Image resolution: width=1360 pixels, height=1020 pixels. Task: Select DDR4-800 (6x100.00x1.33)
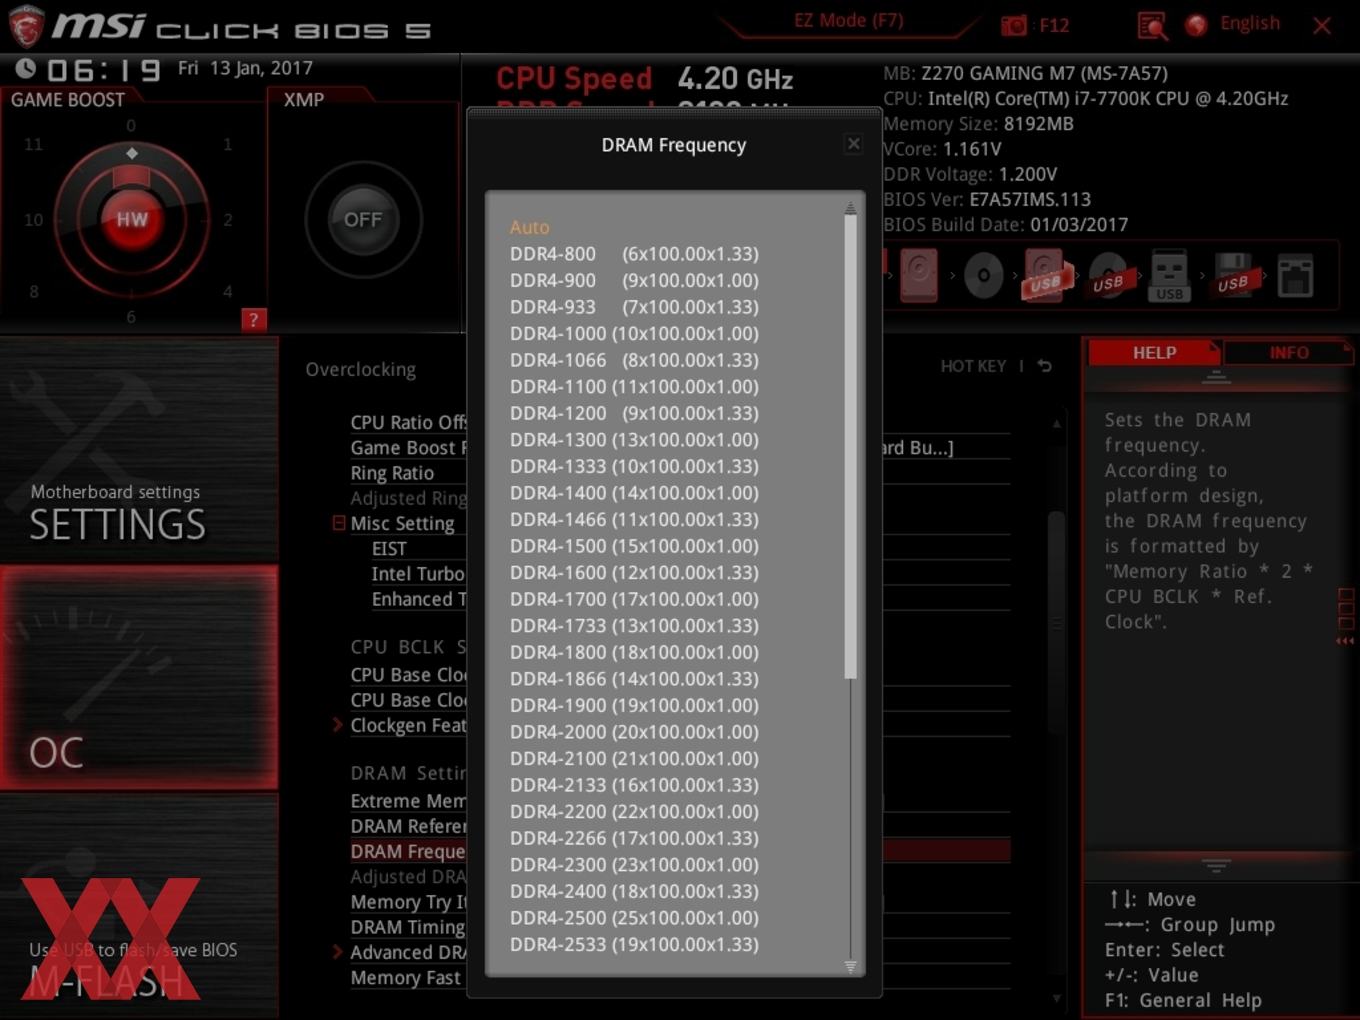pos(634,254)
